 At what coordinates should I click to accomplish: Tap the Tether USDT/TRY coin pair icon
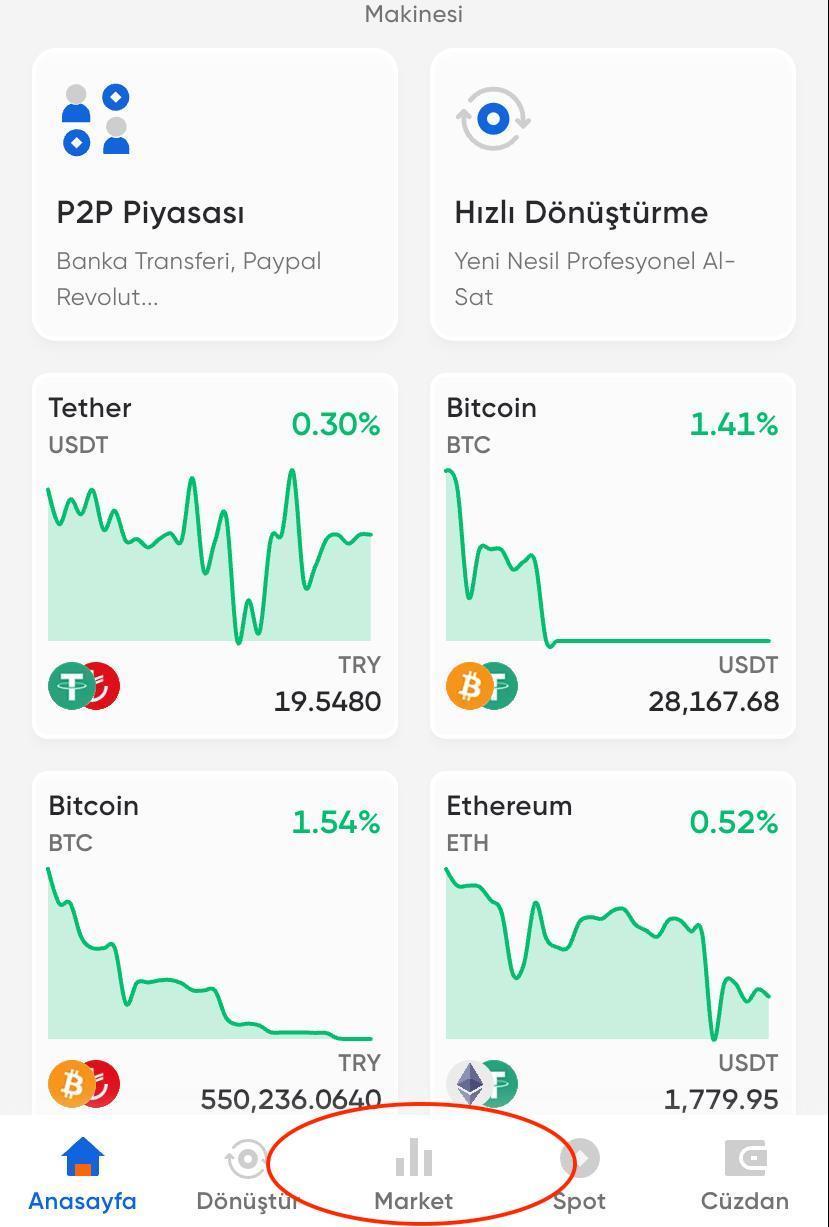(x=84, y=686)
